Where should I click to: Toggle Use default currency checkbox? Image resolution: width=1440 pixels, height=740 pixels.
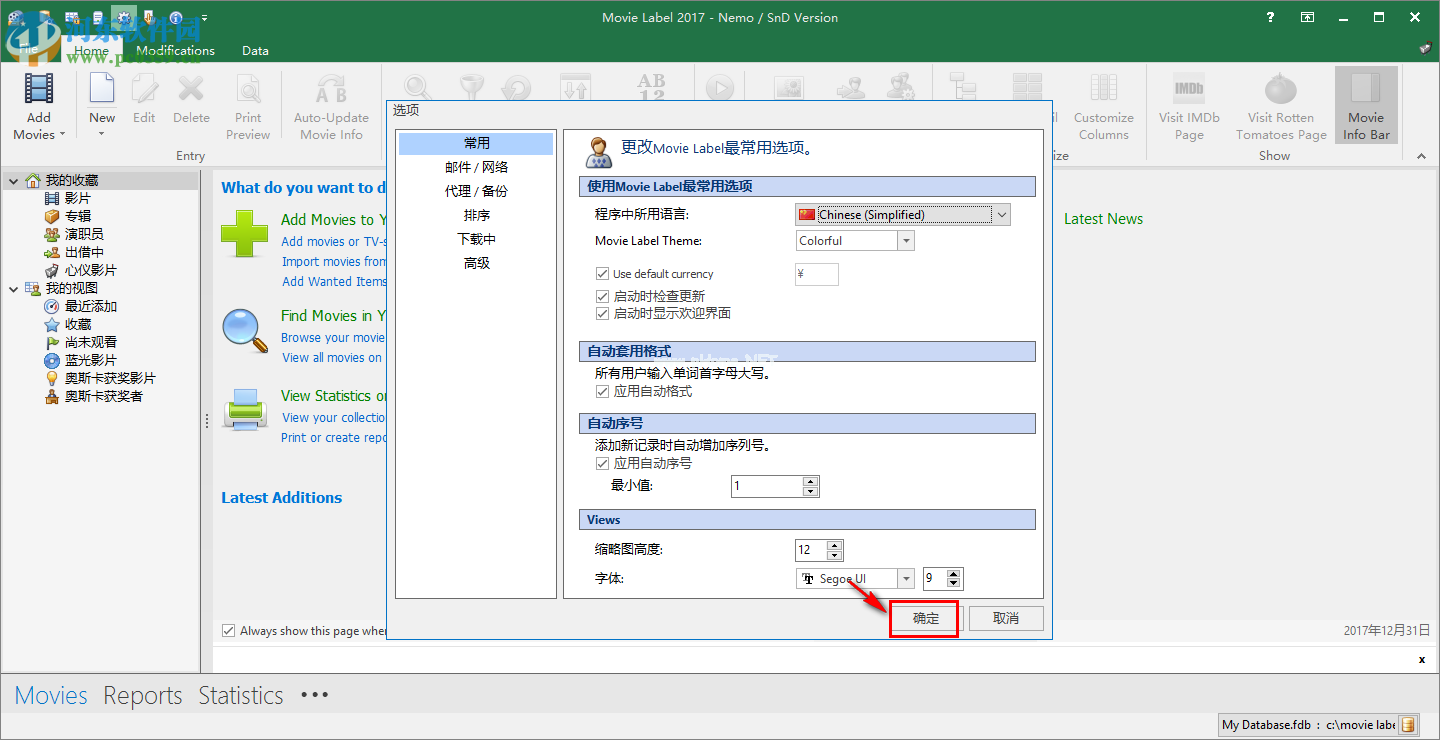[602, 274]
